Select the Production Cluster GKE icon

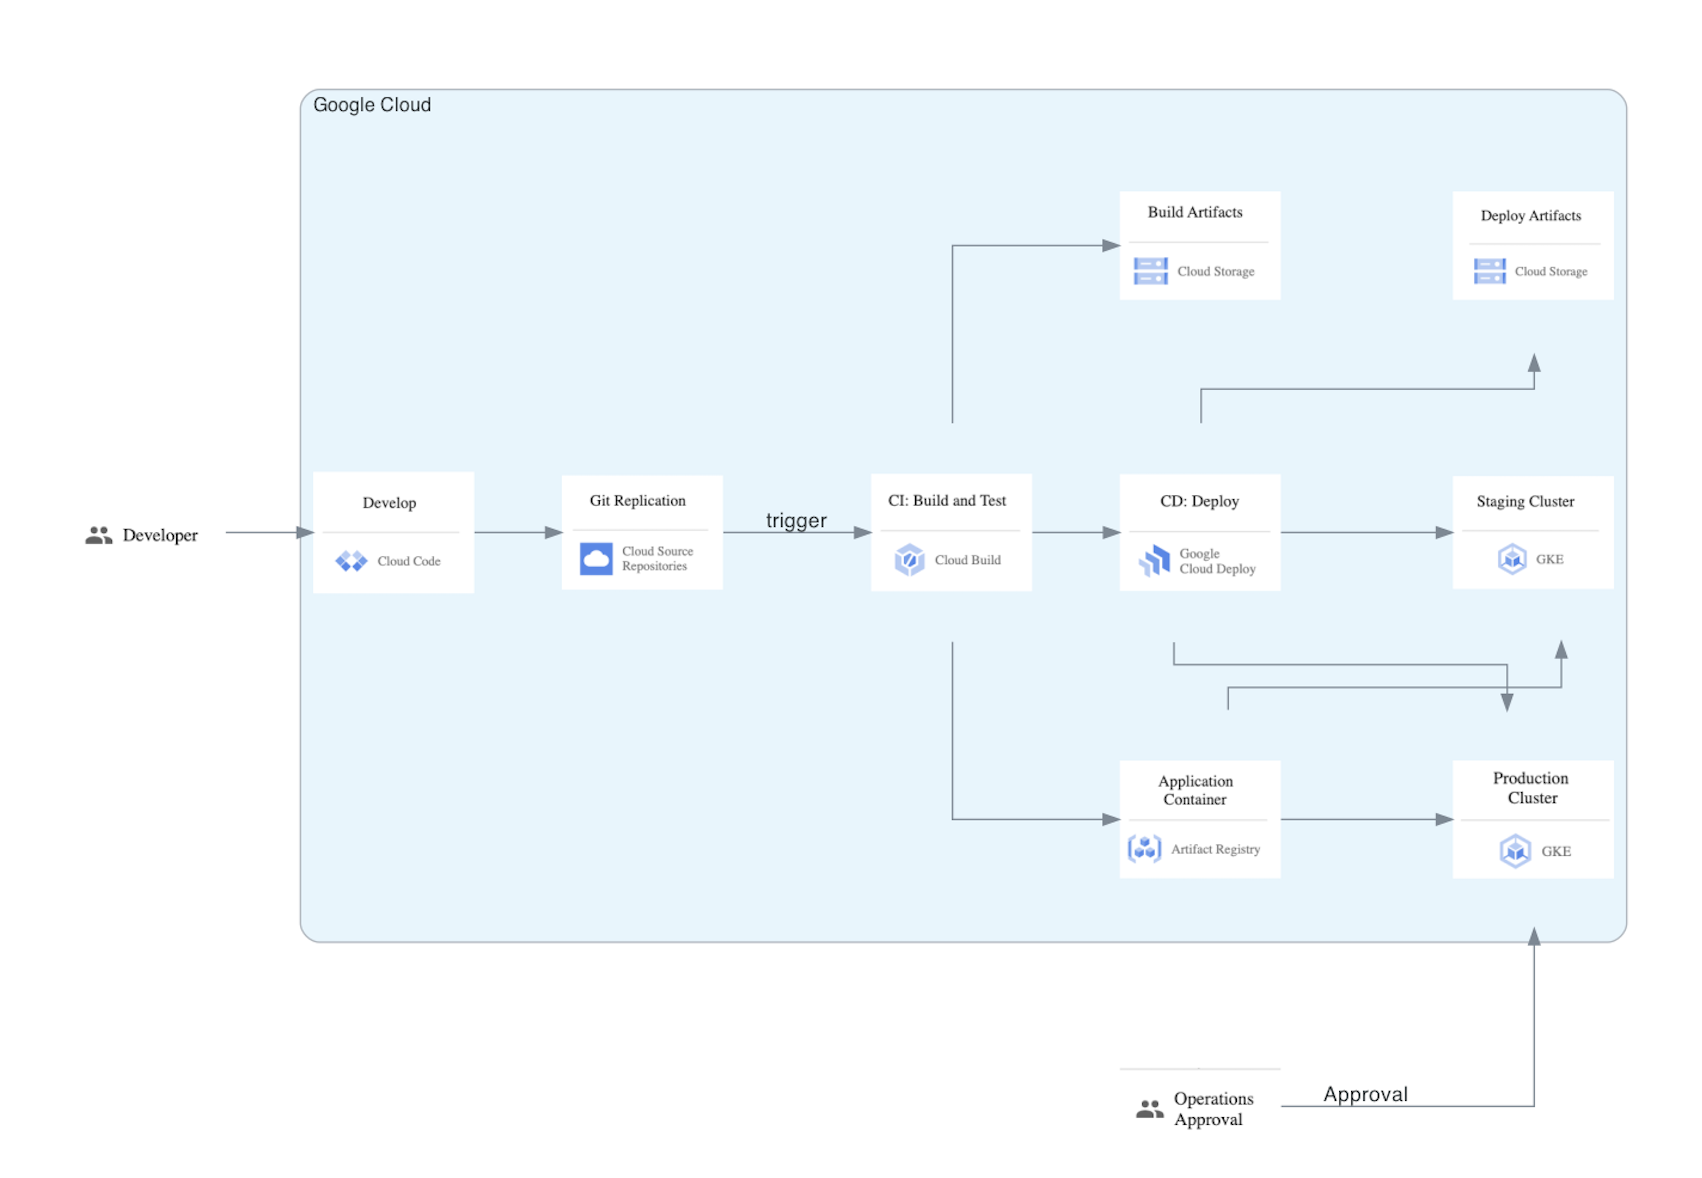(1515, 851)
